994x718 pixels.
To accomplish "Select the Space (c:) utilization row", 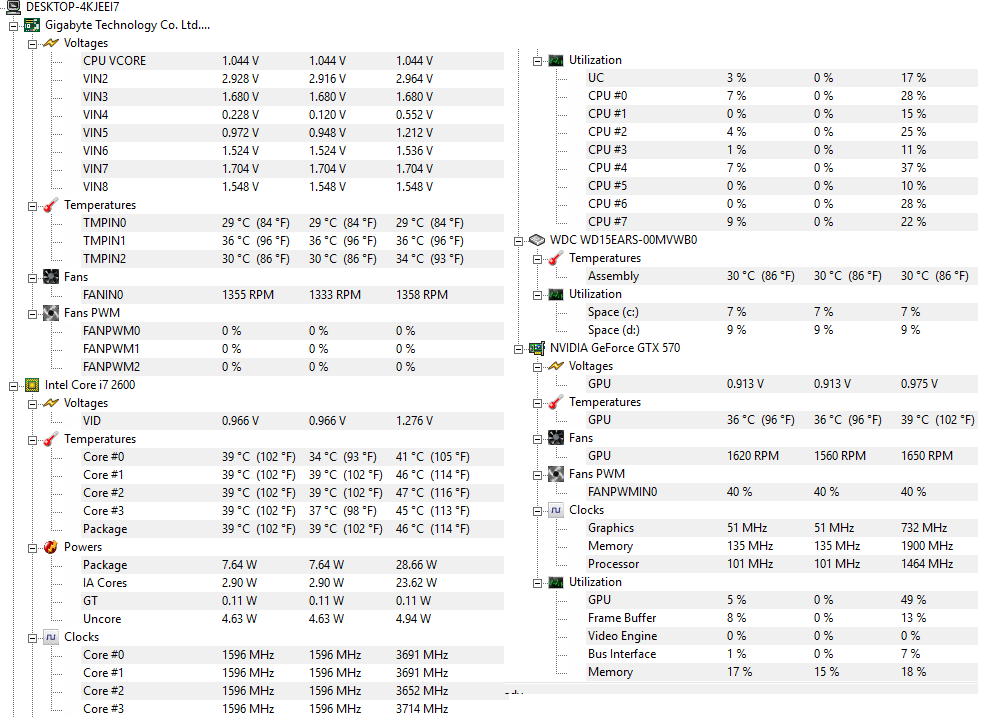I will (781, 312).
